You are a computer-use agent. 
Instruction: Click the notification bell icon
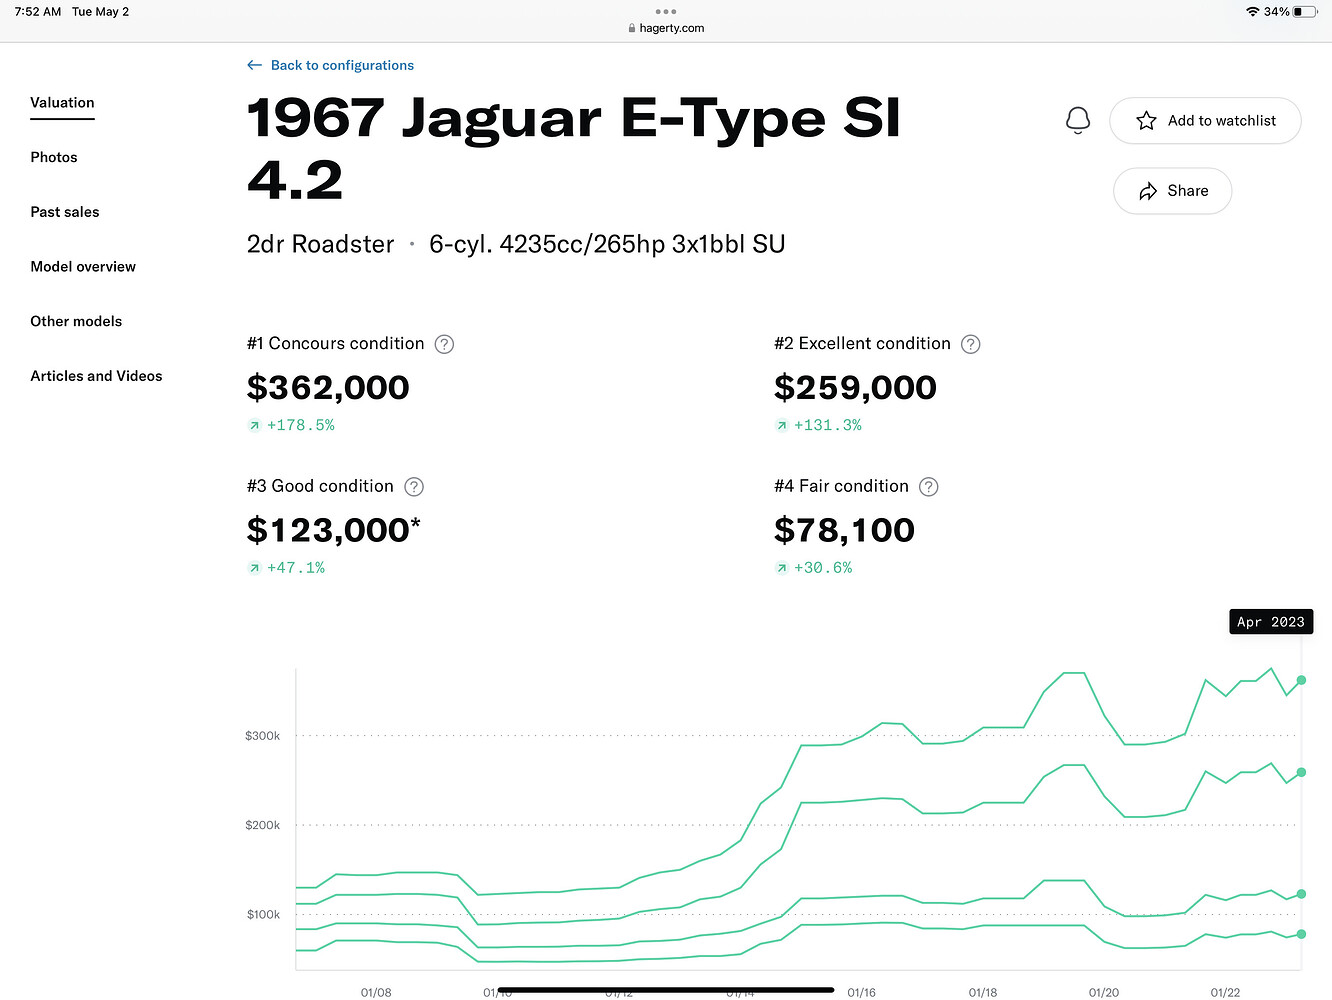(1078, 120)
